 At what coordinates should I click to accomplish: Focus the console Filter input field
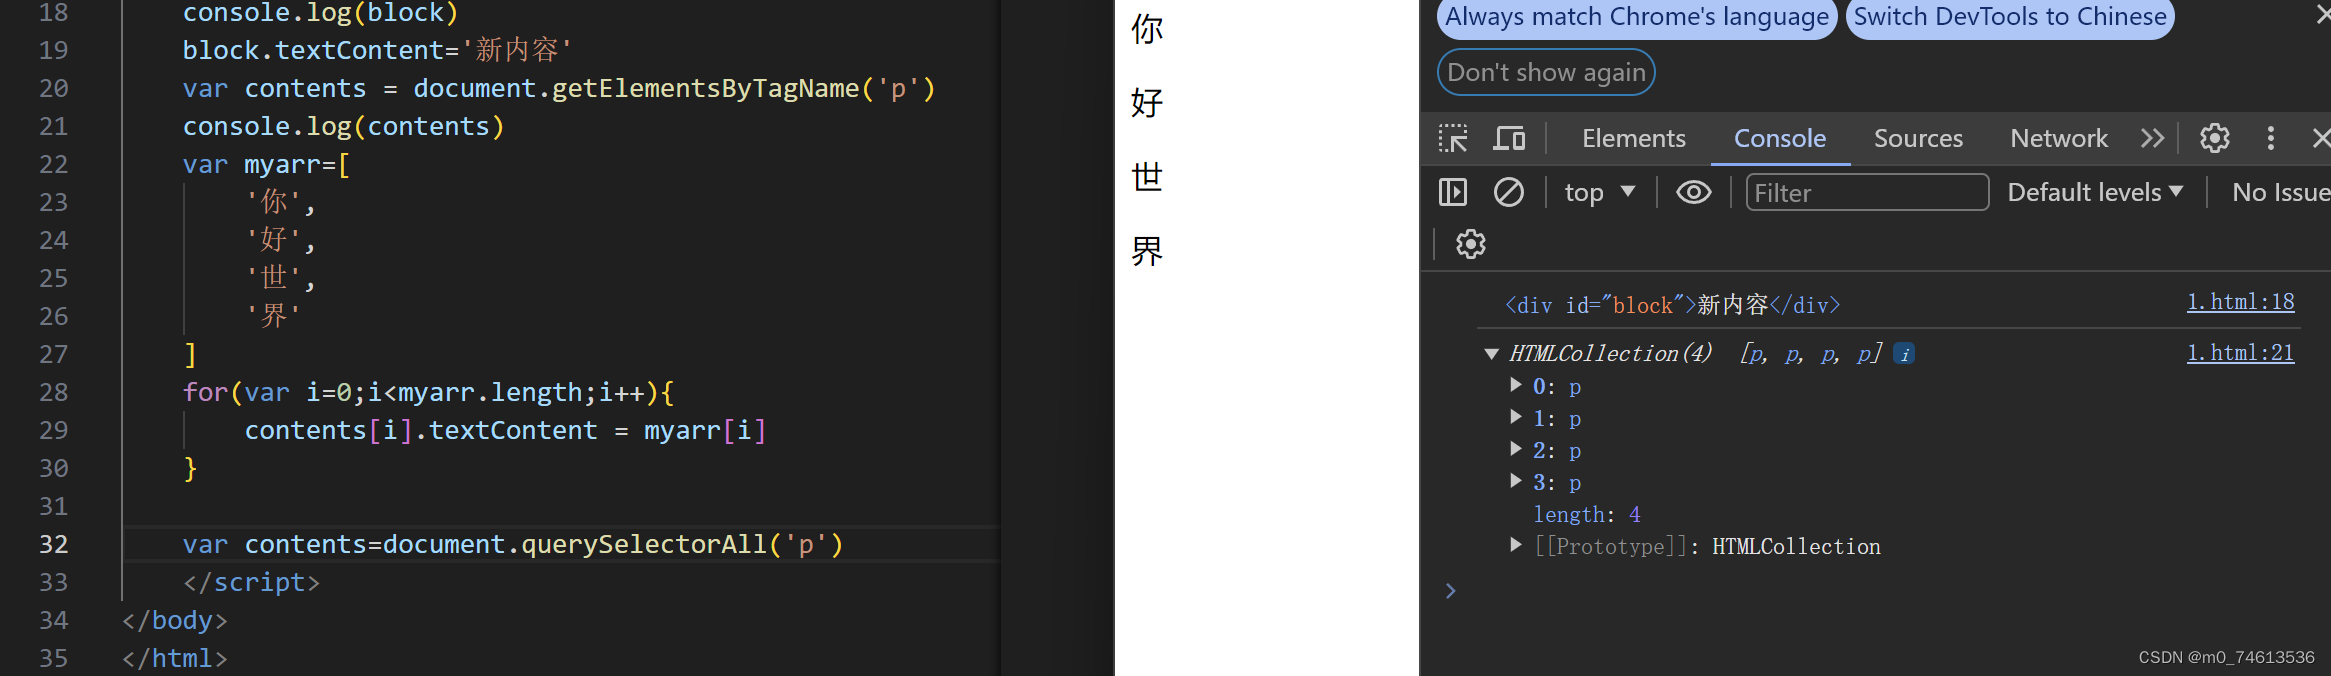pos(1867,192)
